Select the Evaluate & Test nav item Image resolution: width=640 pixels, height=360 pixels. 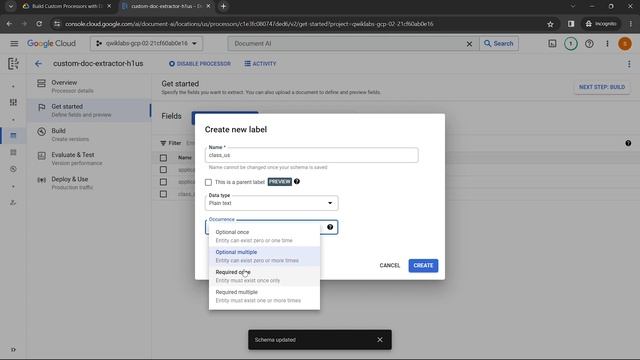tap(89, 158)
